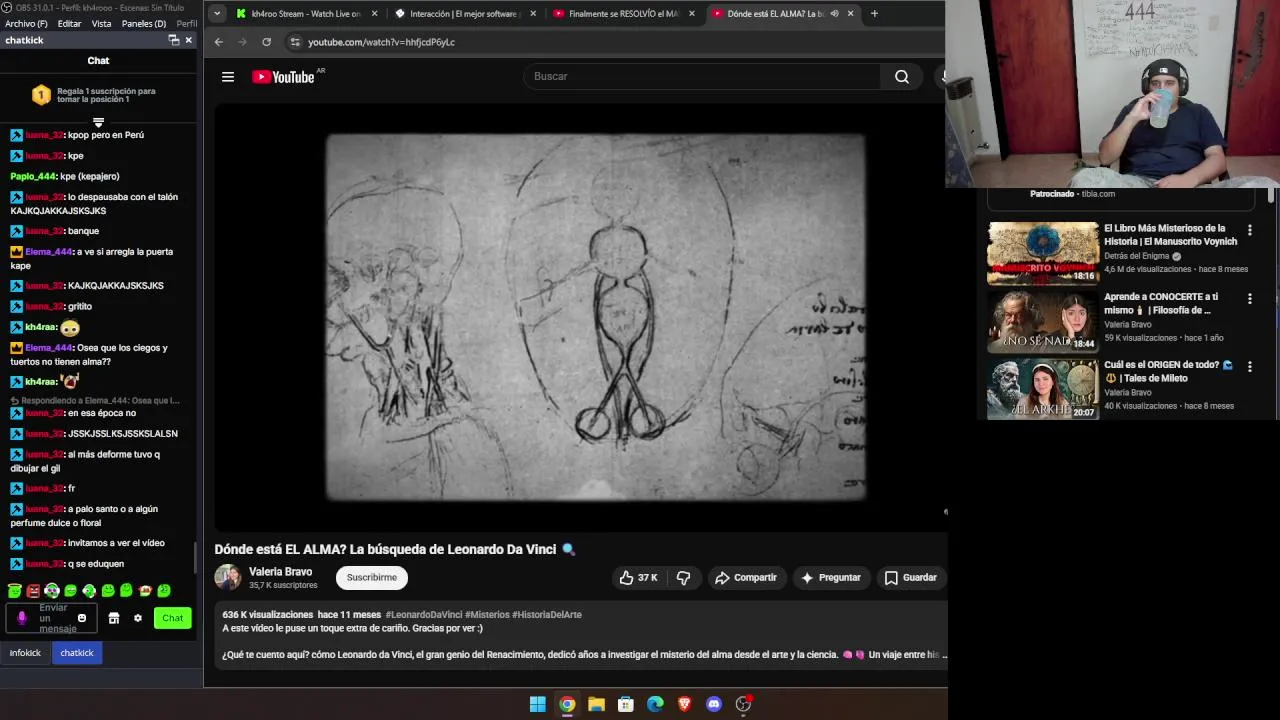Open Manuscrito Voynich video thumbnail
This screenshot has width=1280, height=720.
click(x=1043, y=254)
